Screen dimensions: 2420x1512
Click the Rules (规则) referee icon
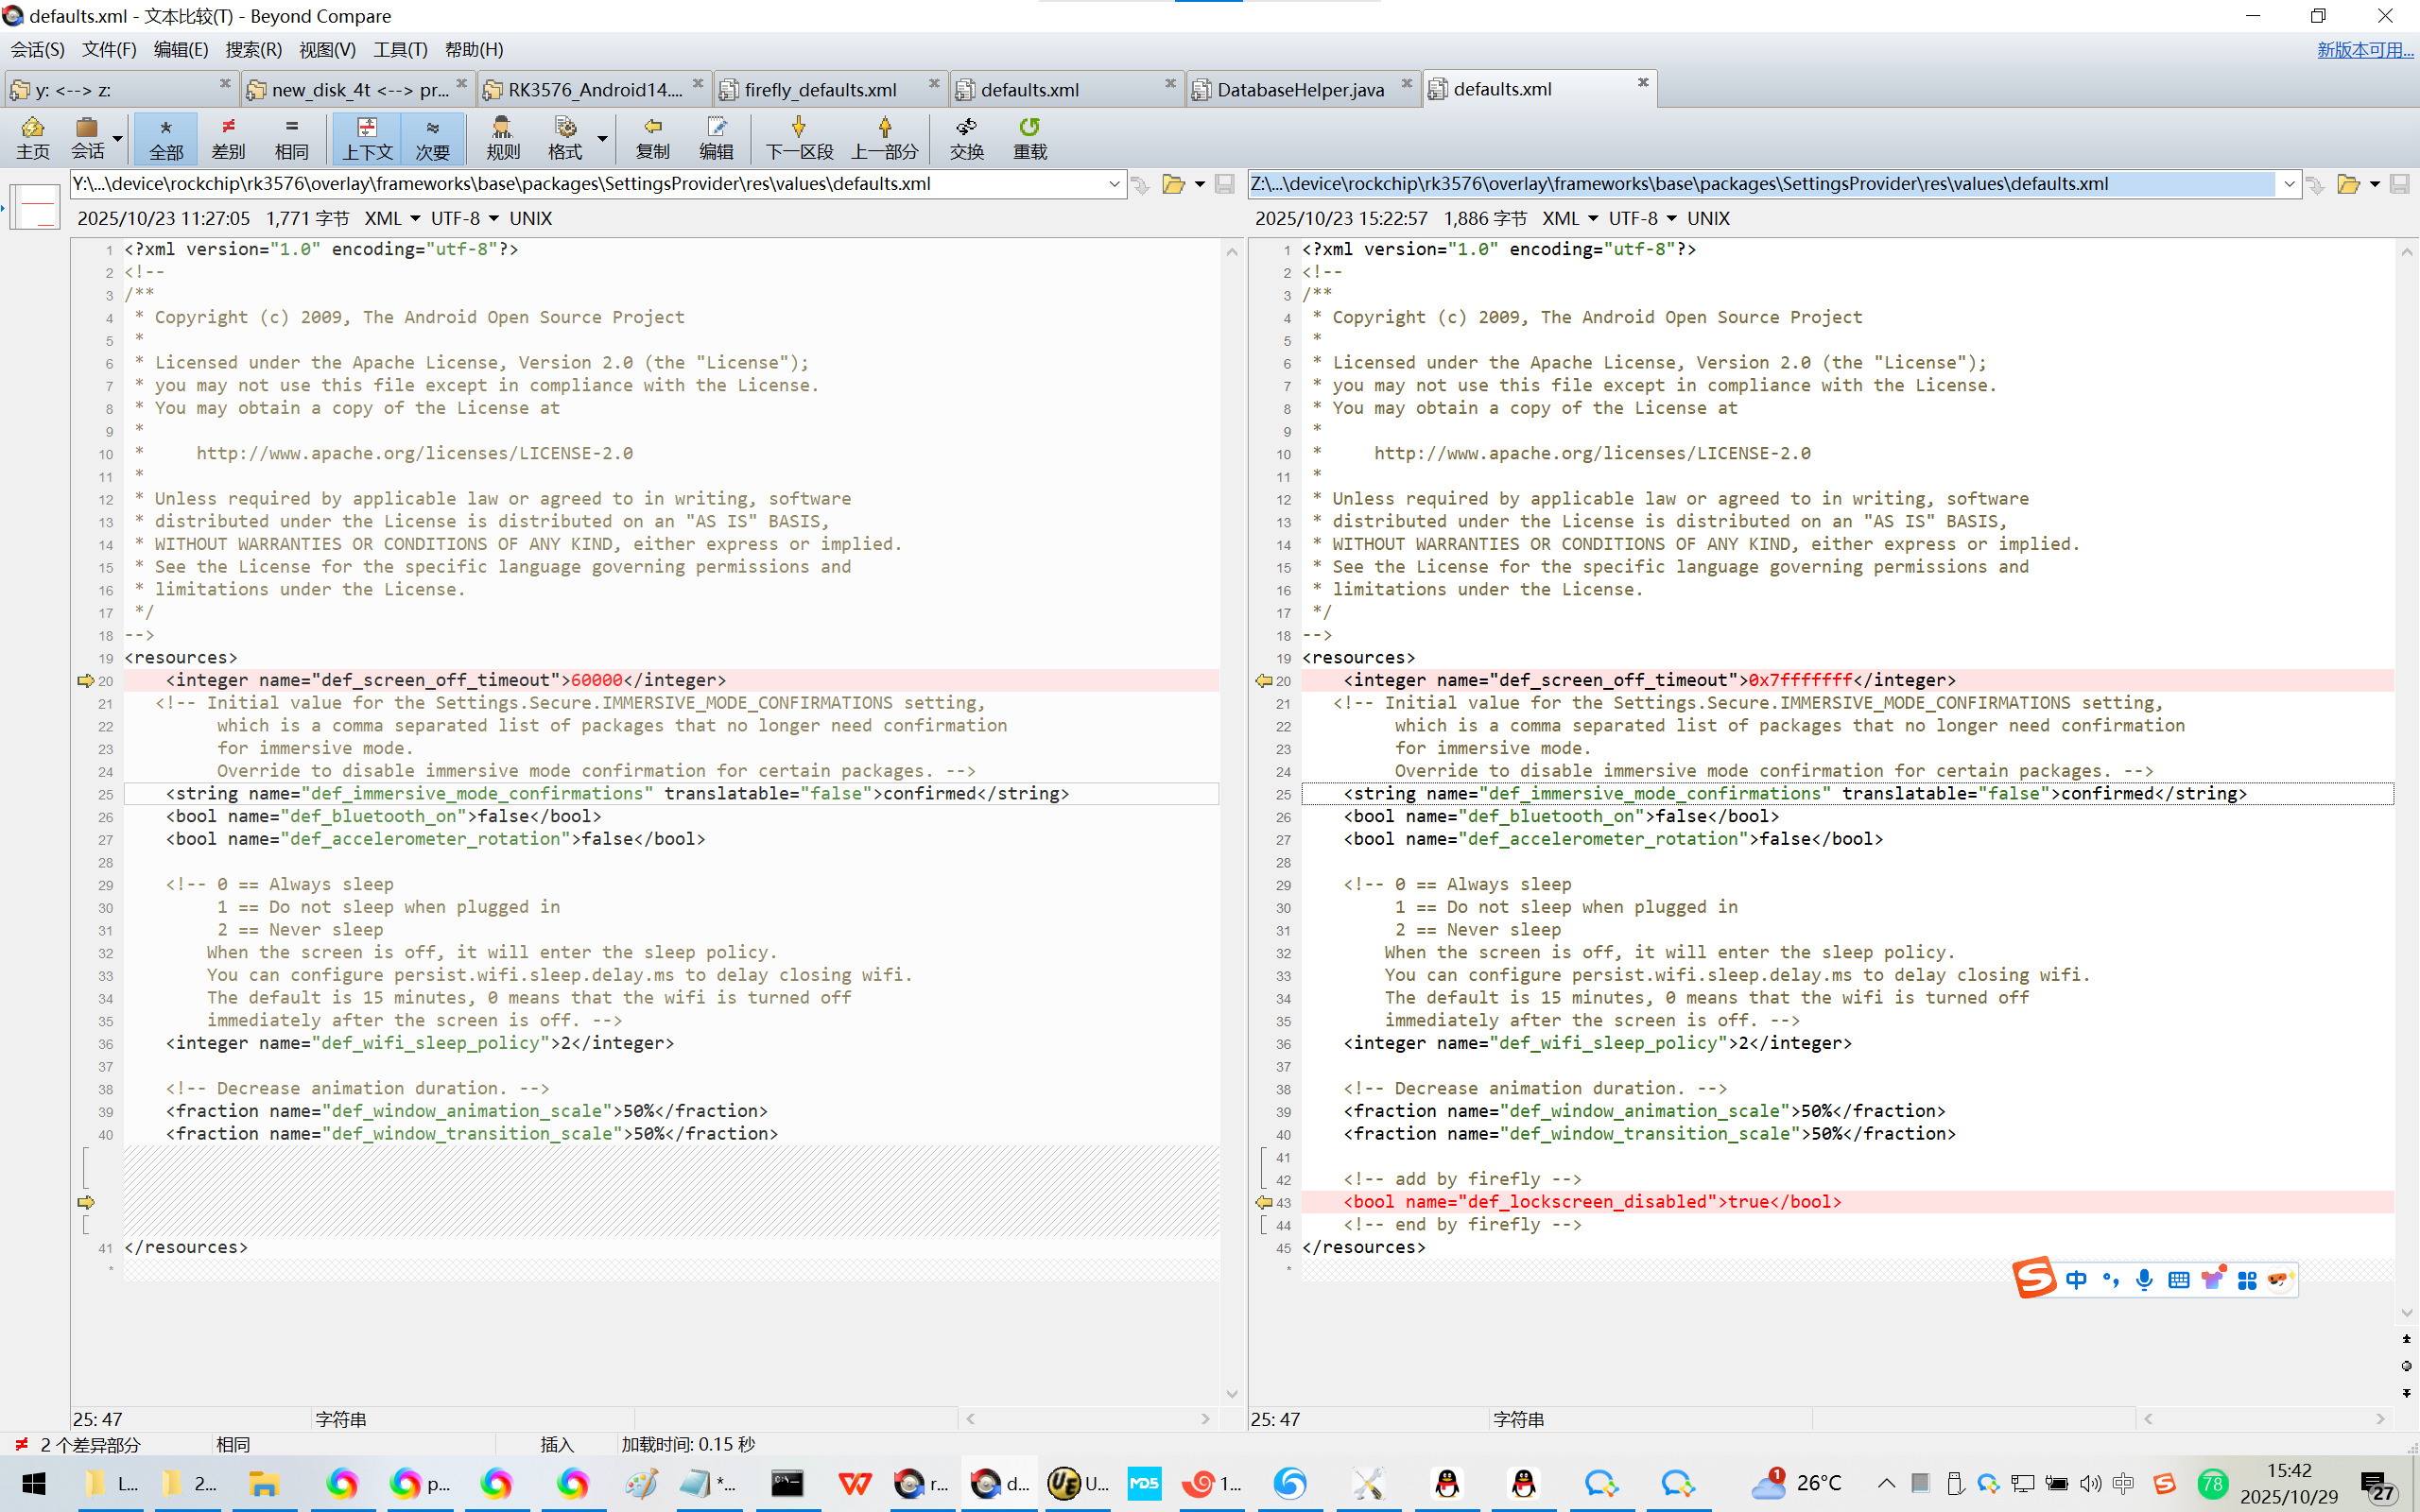pos(502,137)
